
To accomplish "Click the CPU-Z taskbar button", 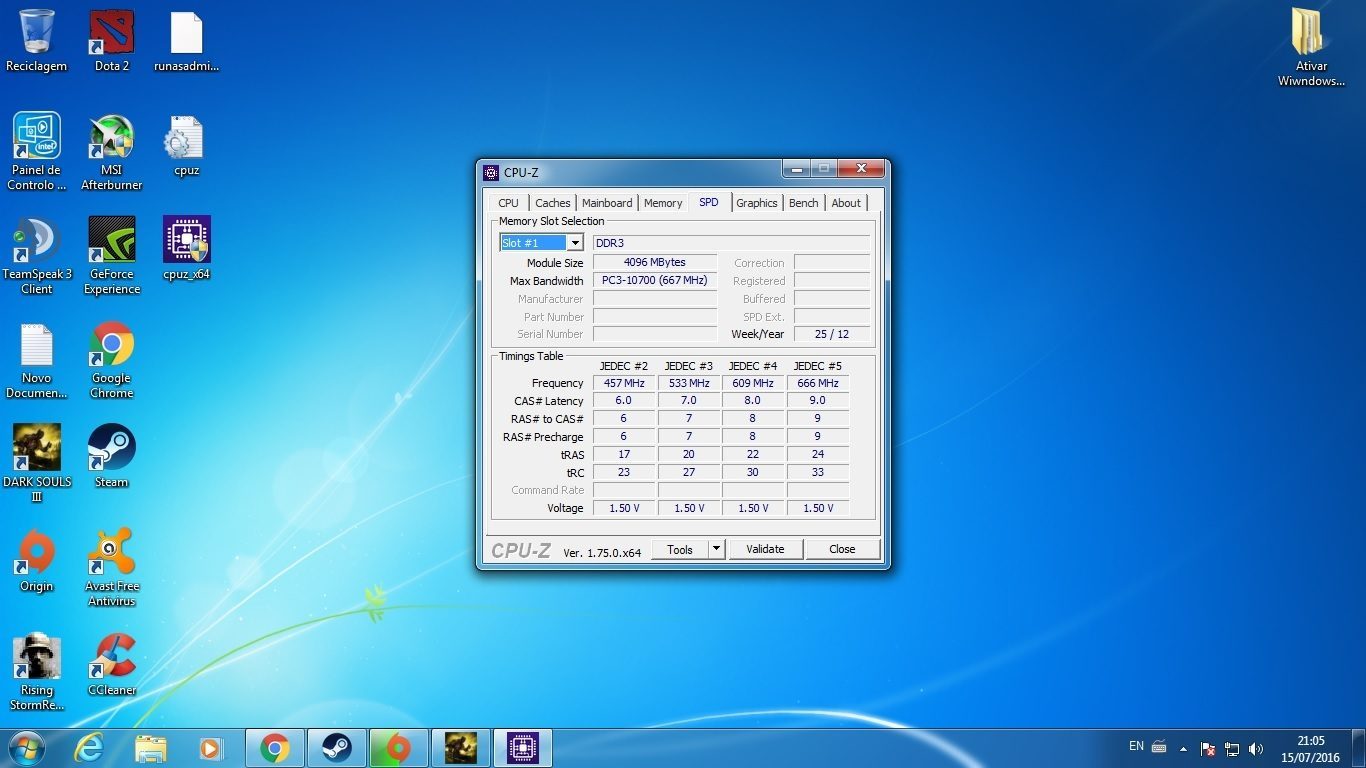I will pyautogui.click(x=523, y=748).
